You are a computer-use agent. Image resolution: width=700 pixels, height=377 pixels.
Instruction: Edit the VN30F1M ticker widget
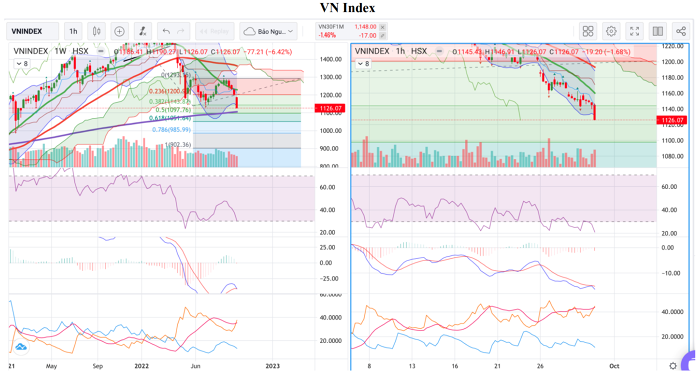[x=383, y=35]
